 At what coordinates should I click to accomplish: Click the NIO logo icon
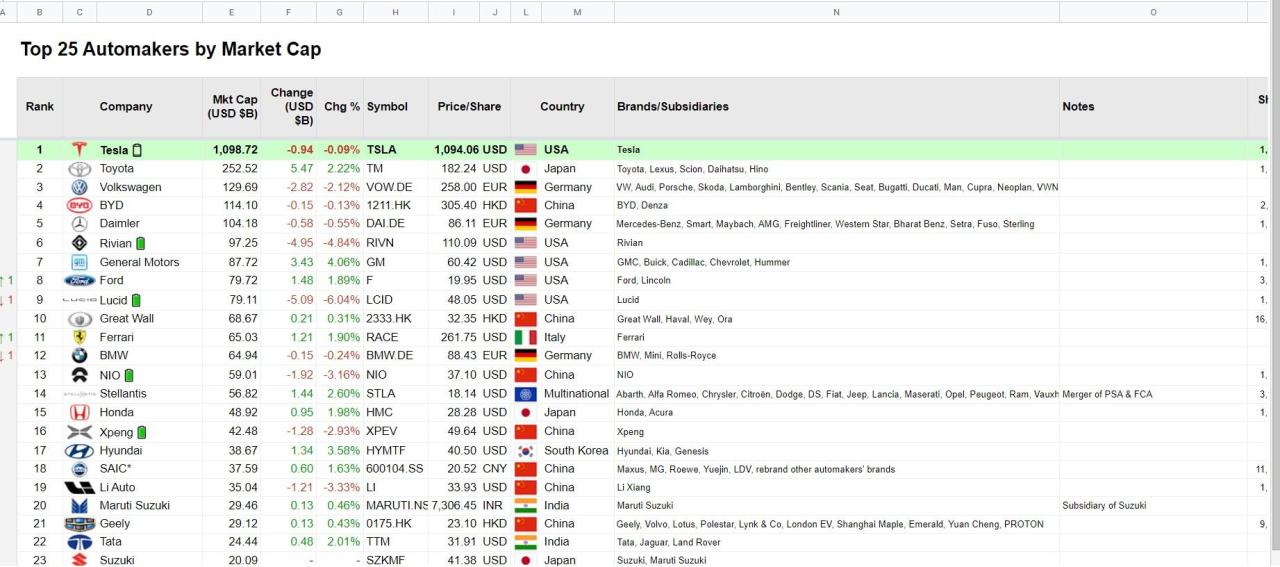click(x=80, y=375)
